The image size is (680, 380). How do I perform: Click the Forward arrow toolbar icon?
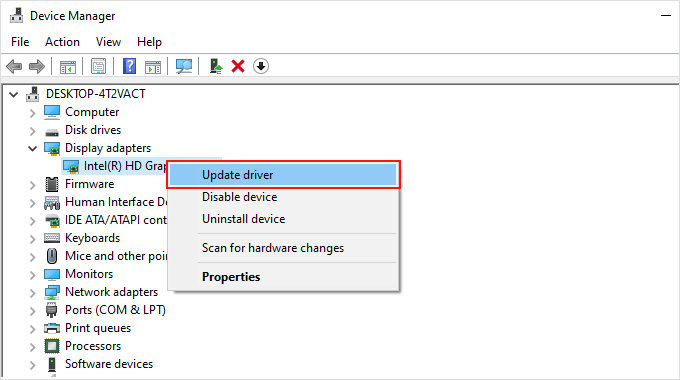37,66
